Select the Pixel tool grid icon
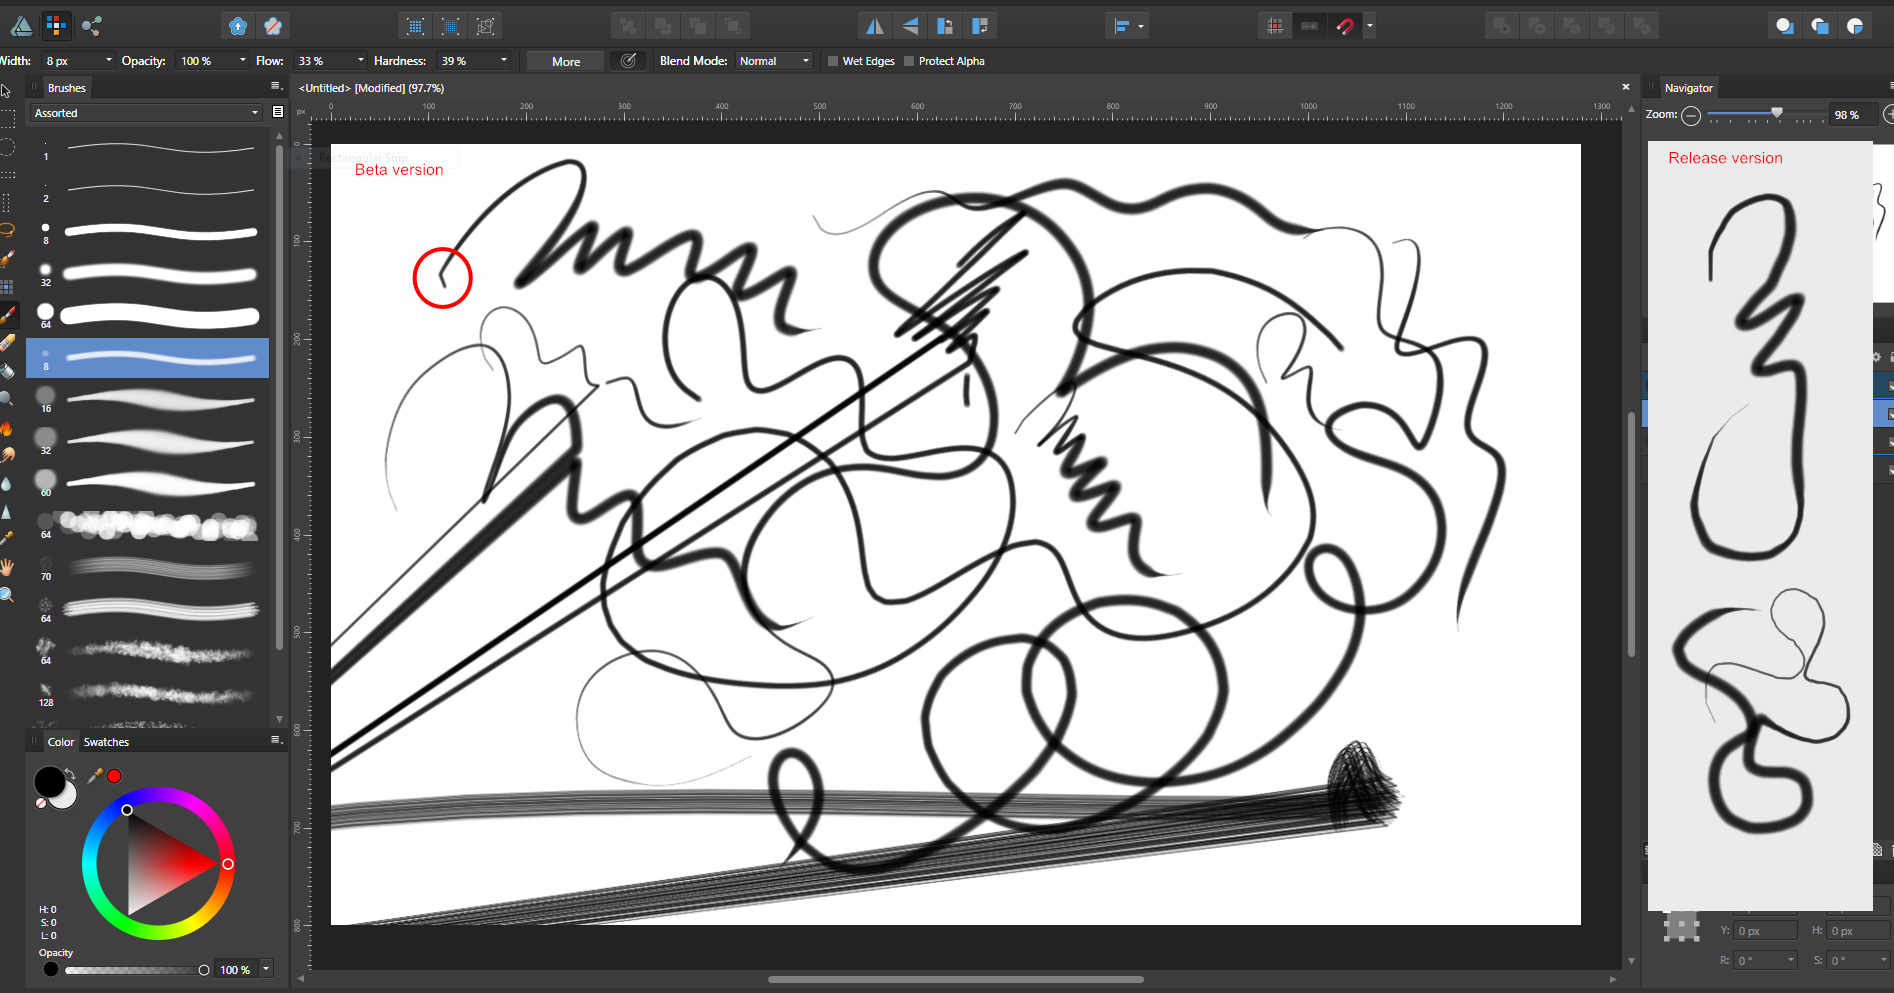 pyautogui.click(x=7, y=287)
